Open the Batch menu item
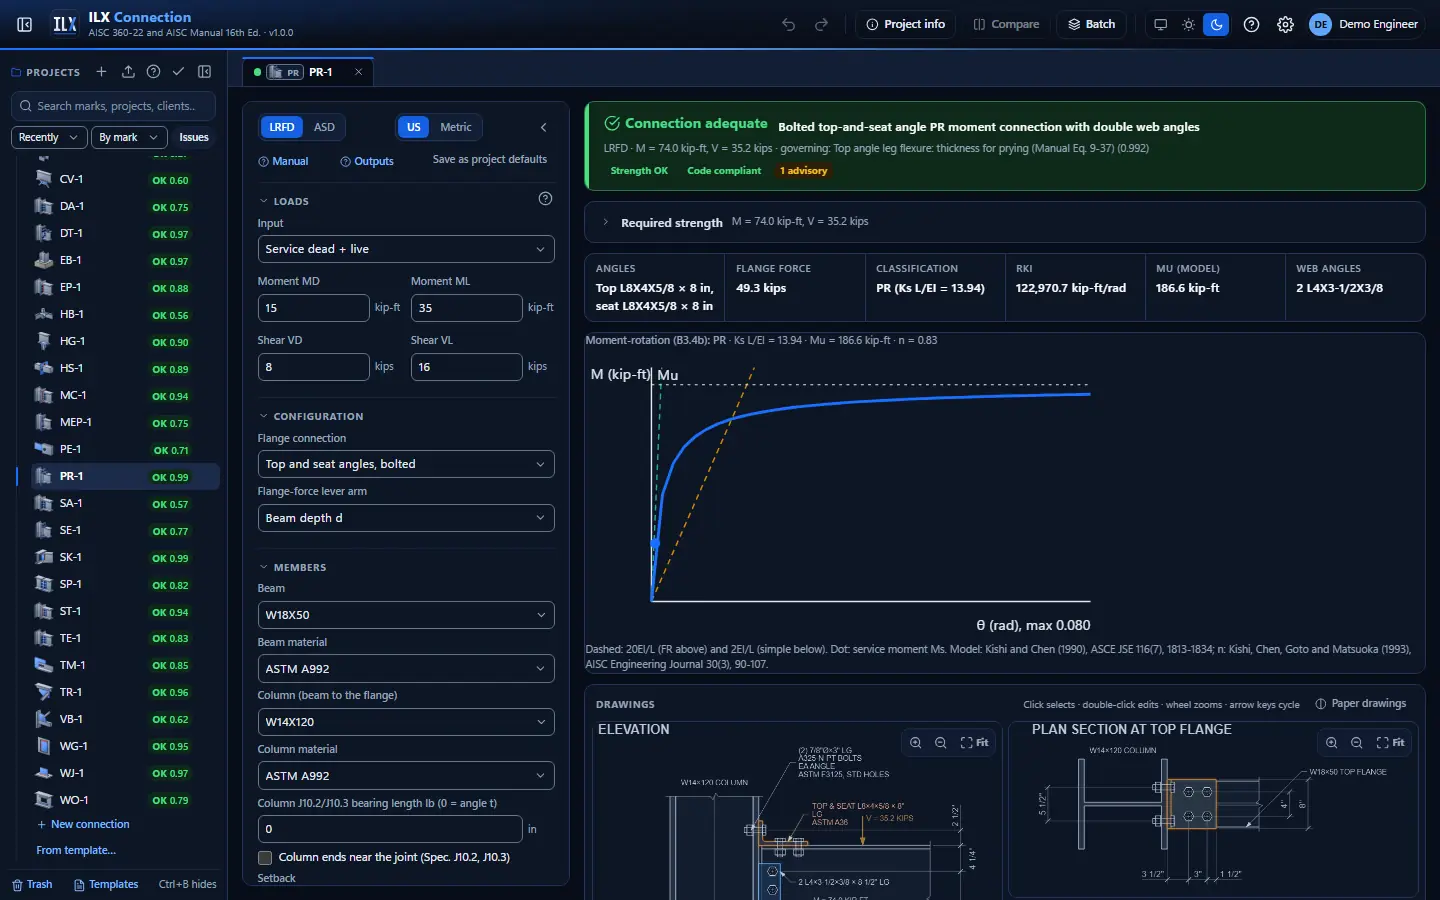 click(1091, 24)
